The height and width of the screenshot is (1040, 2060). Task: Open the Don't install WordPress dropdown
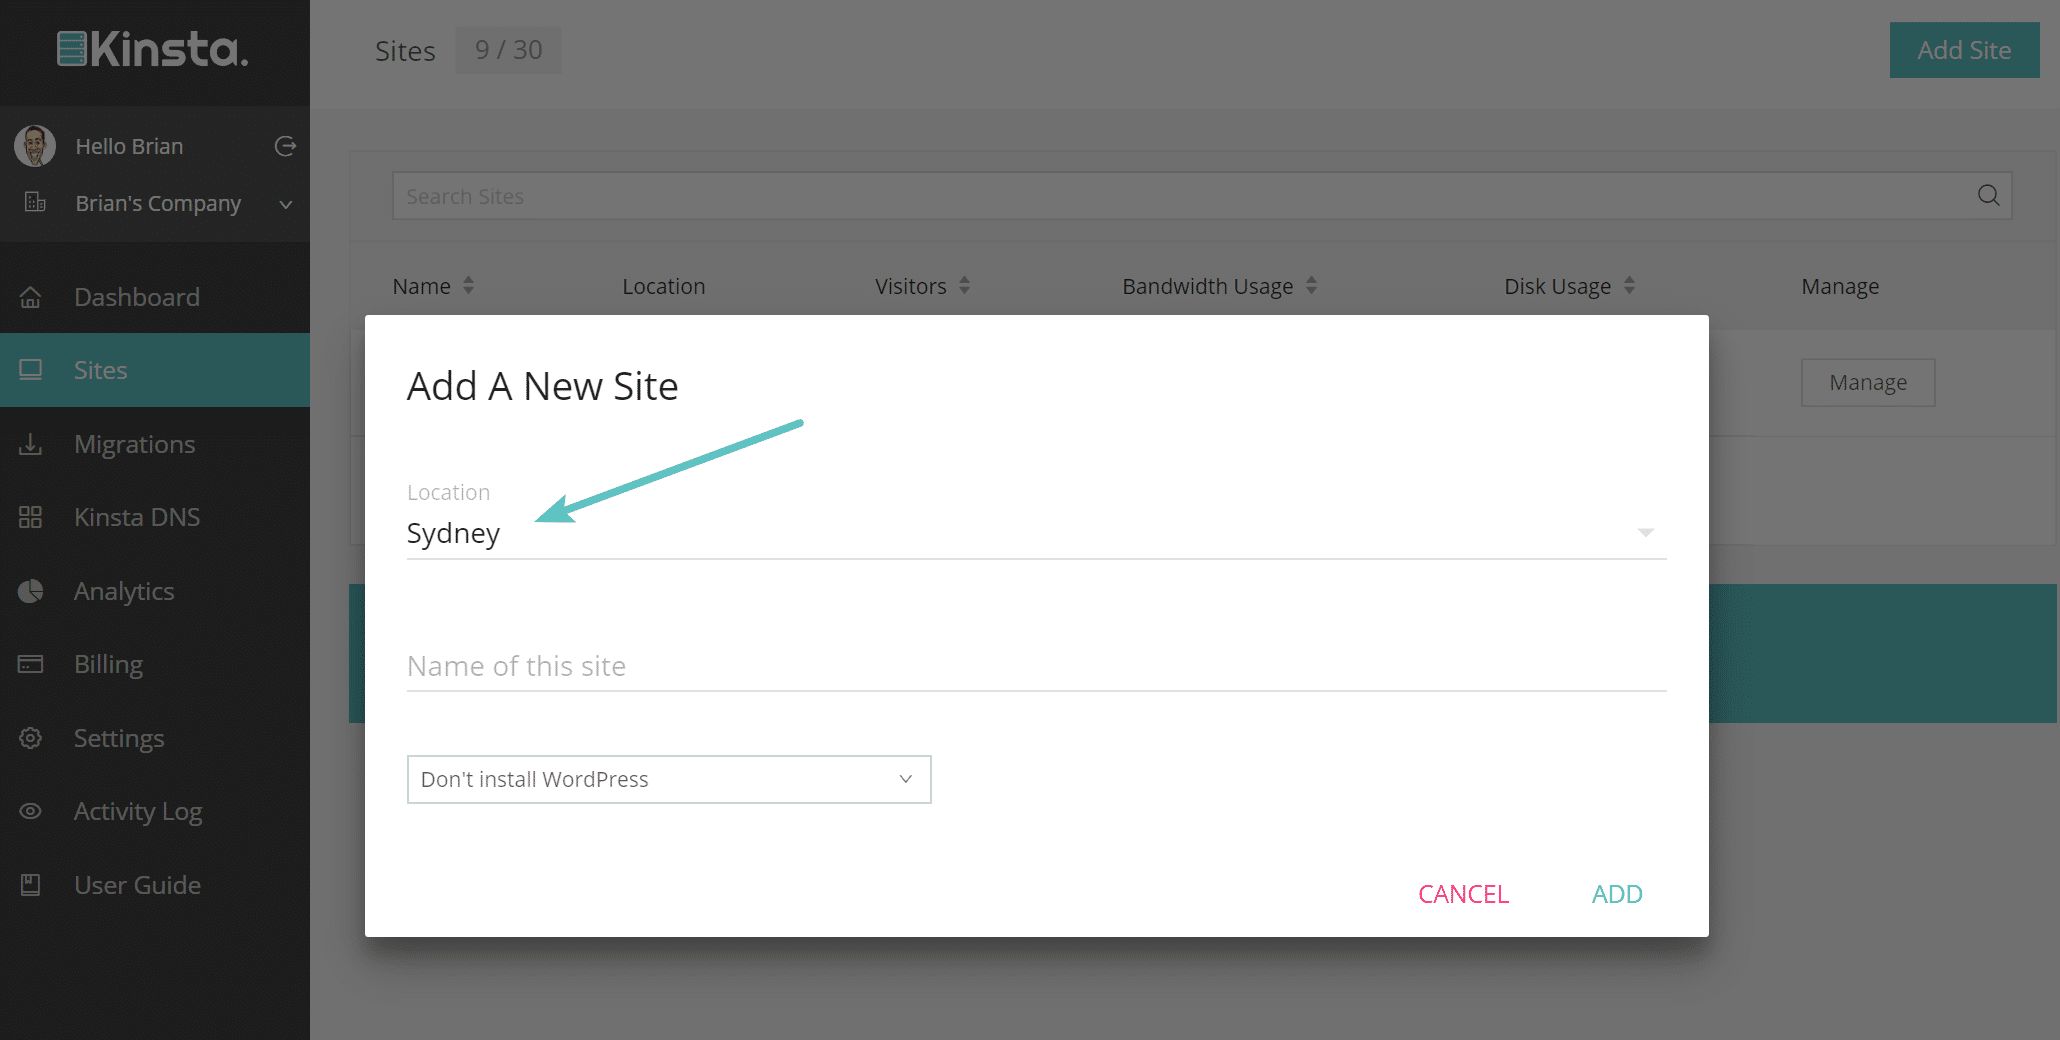(x=669, y=779)
